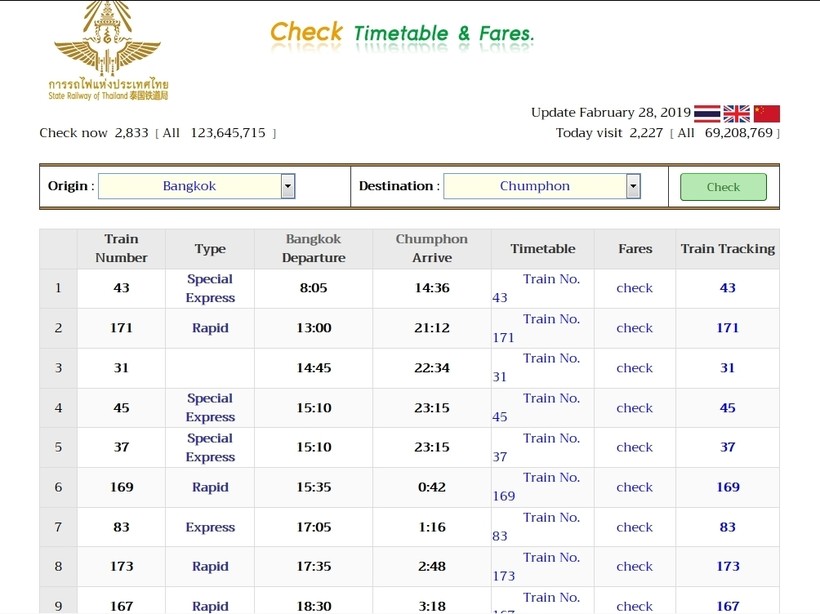Choose the Chinese flag language option
Image resolution: width=820 pixels, height=614 pixels.
[x=767, y=113]
